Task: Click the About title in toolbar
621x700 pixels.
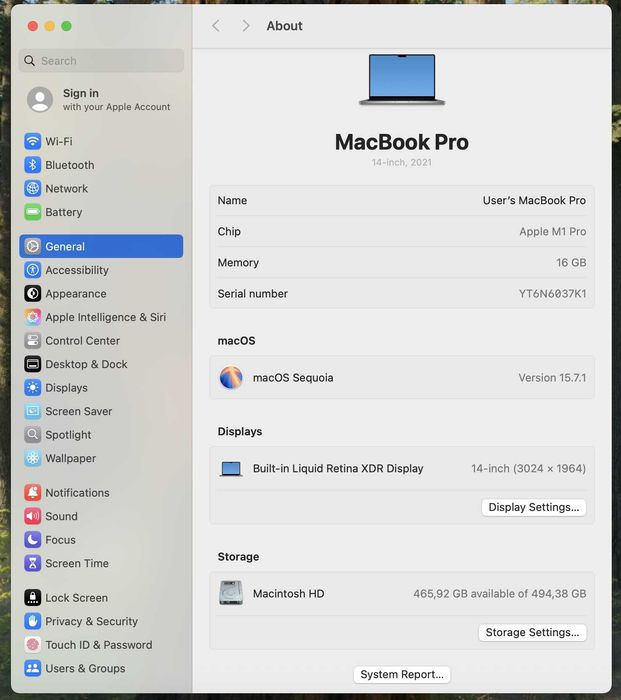Action: [284, 26]
